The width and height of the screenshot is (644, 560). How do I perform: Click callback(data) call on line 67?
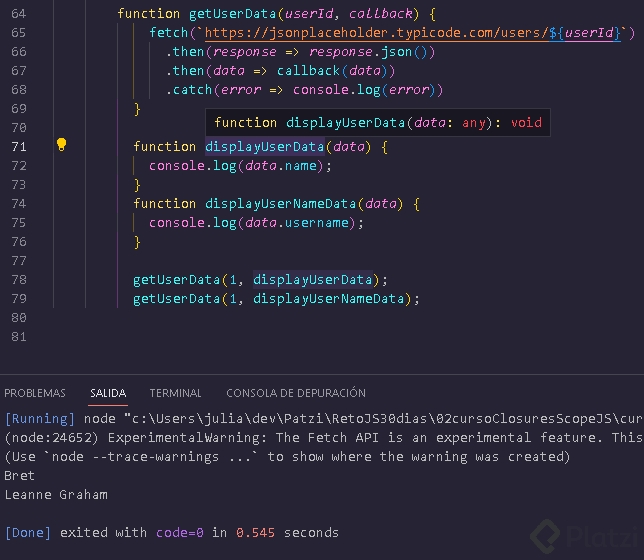point(332,71)
